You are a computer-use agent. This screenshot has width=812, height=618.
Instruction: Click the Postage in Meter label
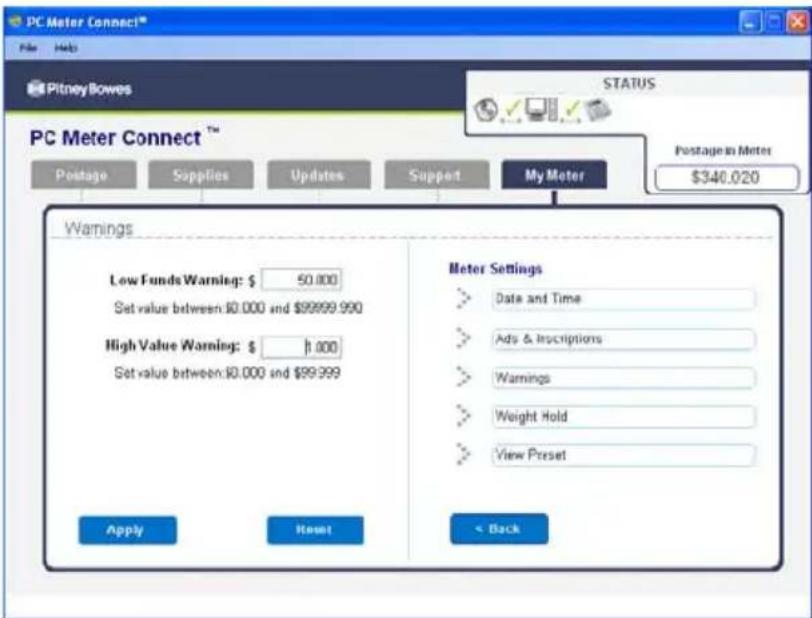pyautogui.click(x=723, y=151)
